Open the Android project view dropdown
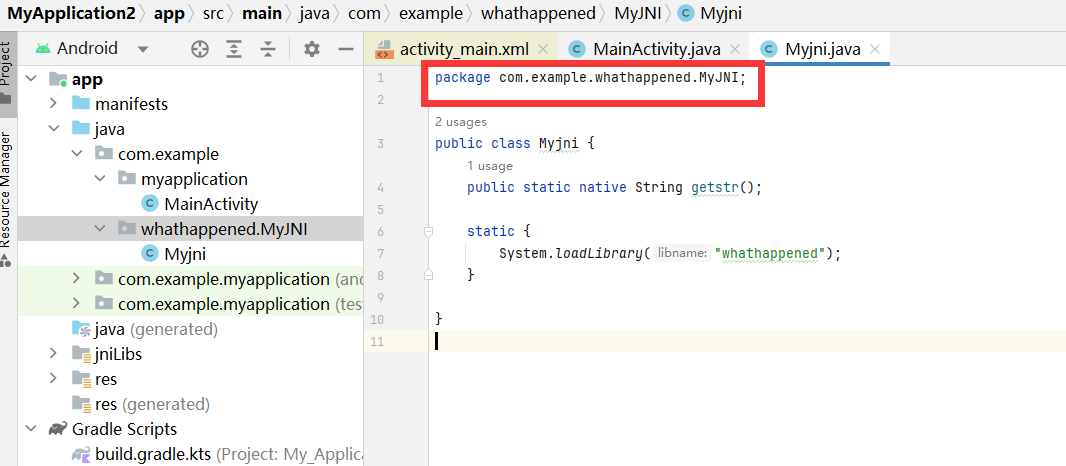Viewport: 1066px width, 466px height. coord(143,49)
